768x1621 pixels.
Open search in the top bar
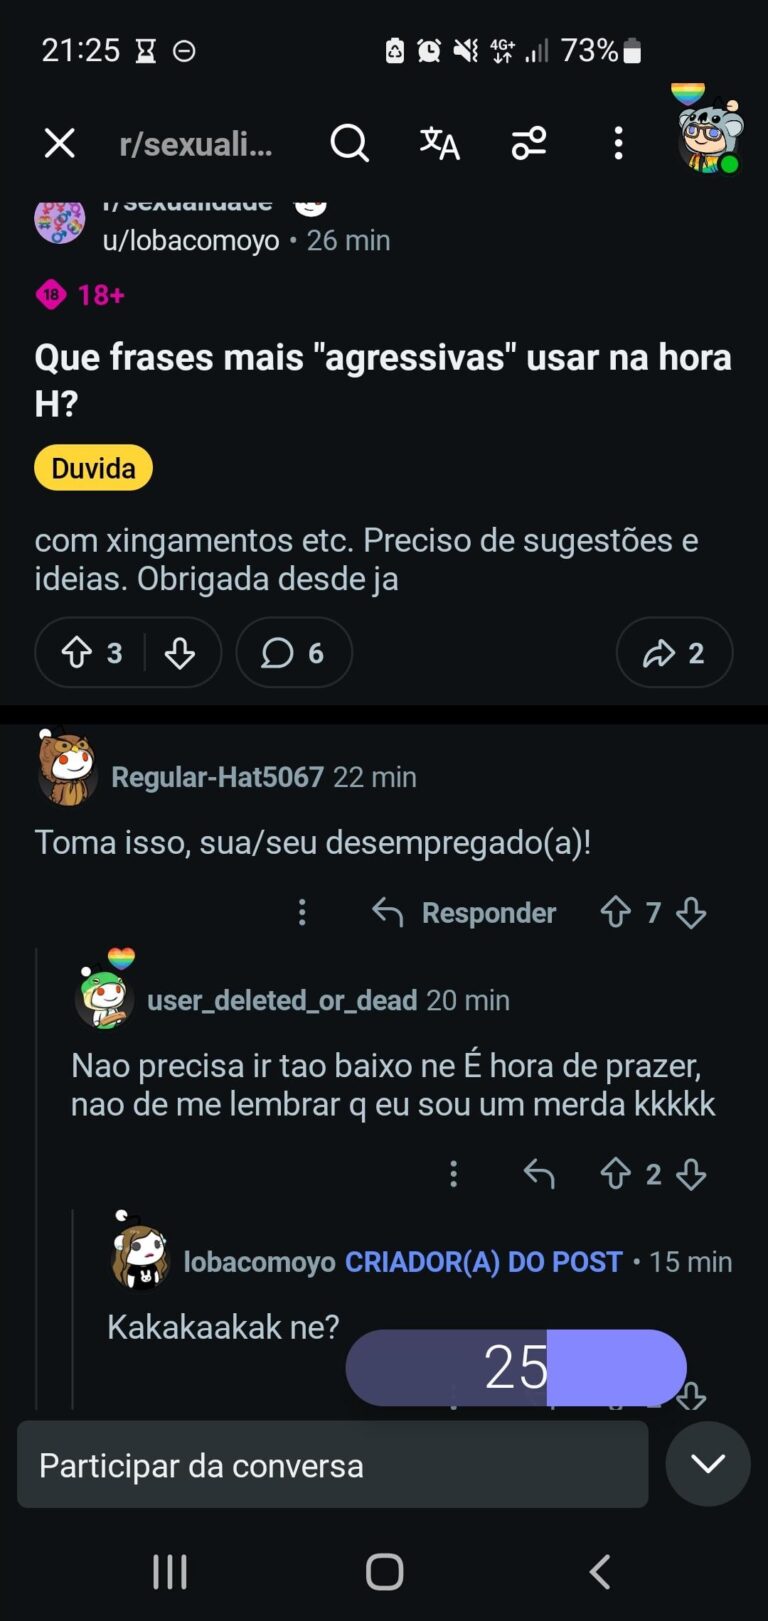click(x=349, y=144)
